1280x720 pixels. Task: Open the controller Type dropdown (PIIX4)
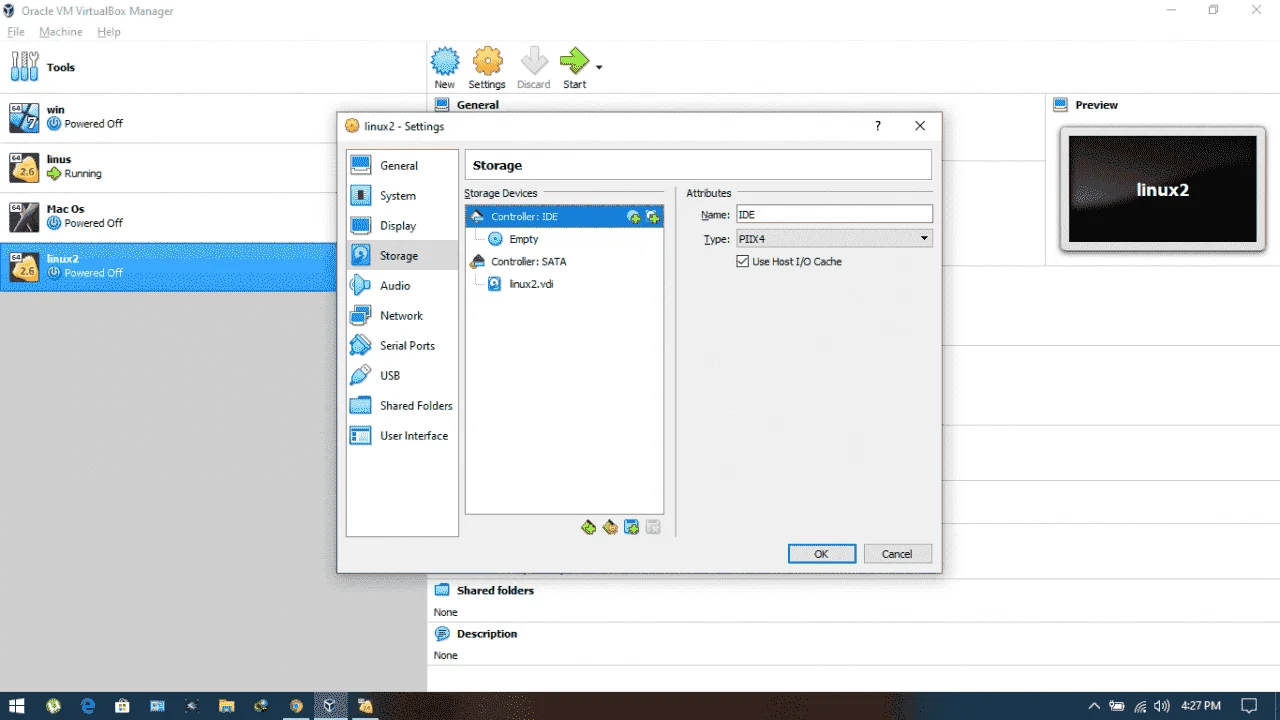tap(834, 239)
